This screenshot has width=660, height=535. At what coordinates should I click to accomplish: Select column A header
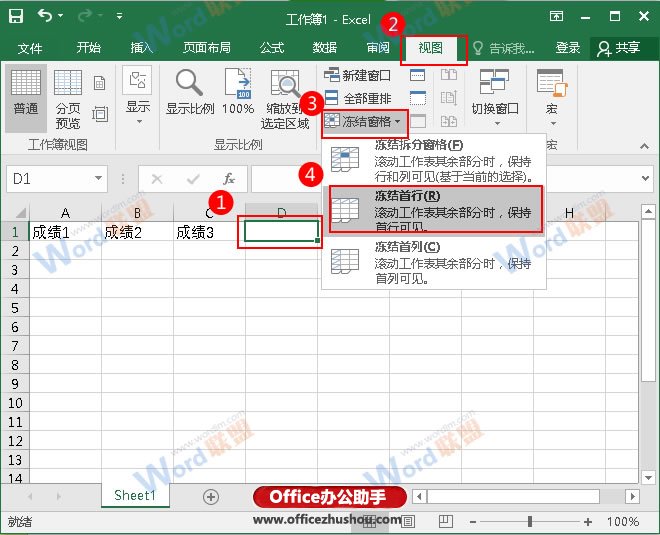click(x=65, y=213)
